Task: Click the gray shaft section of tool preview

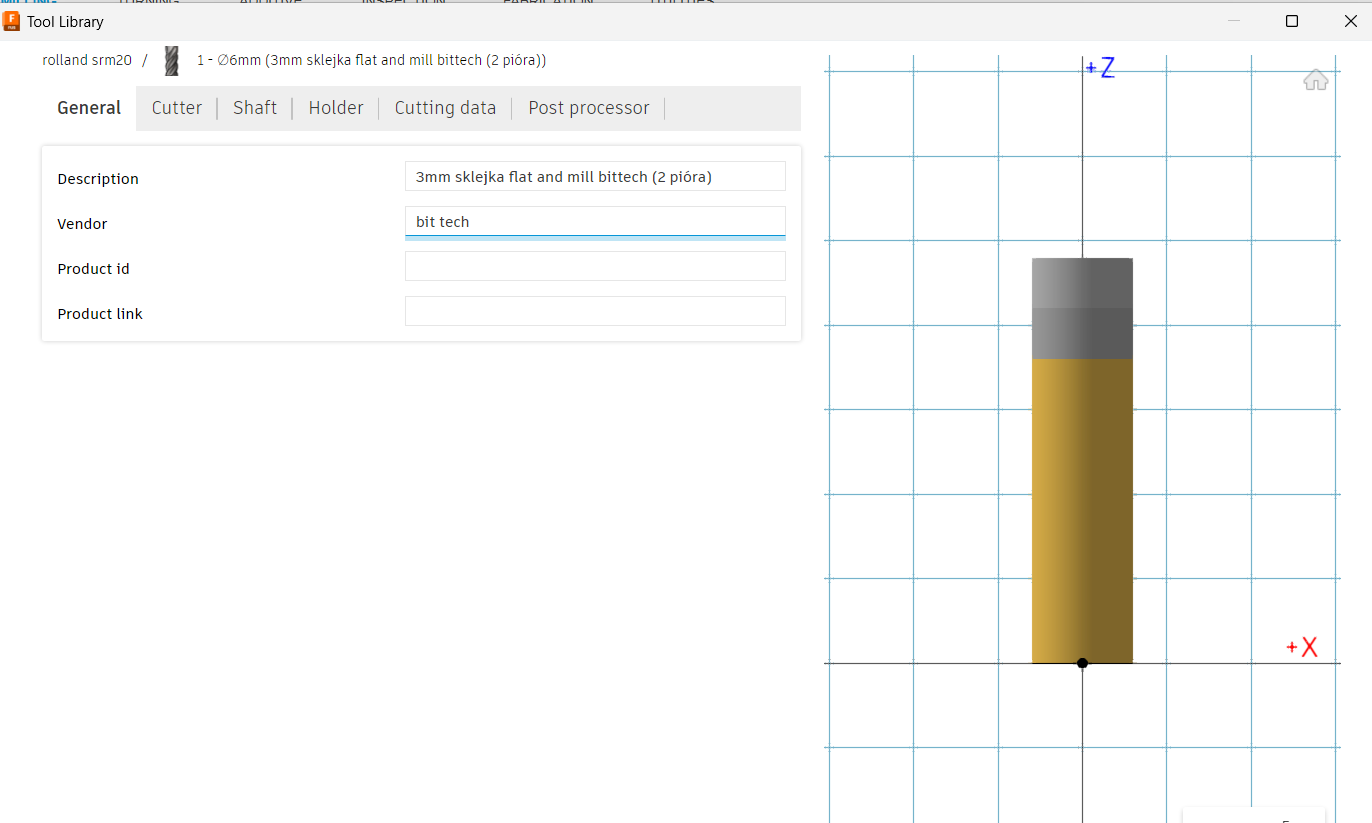Action: 1082,308
